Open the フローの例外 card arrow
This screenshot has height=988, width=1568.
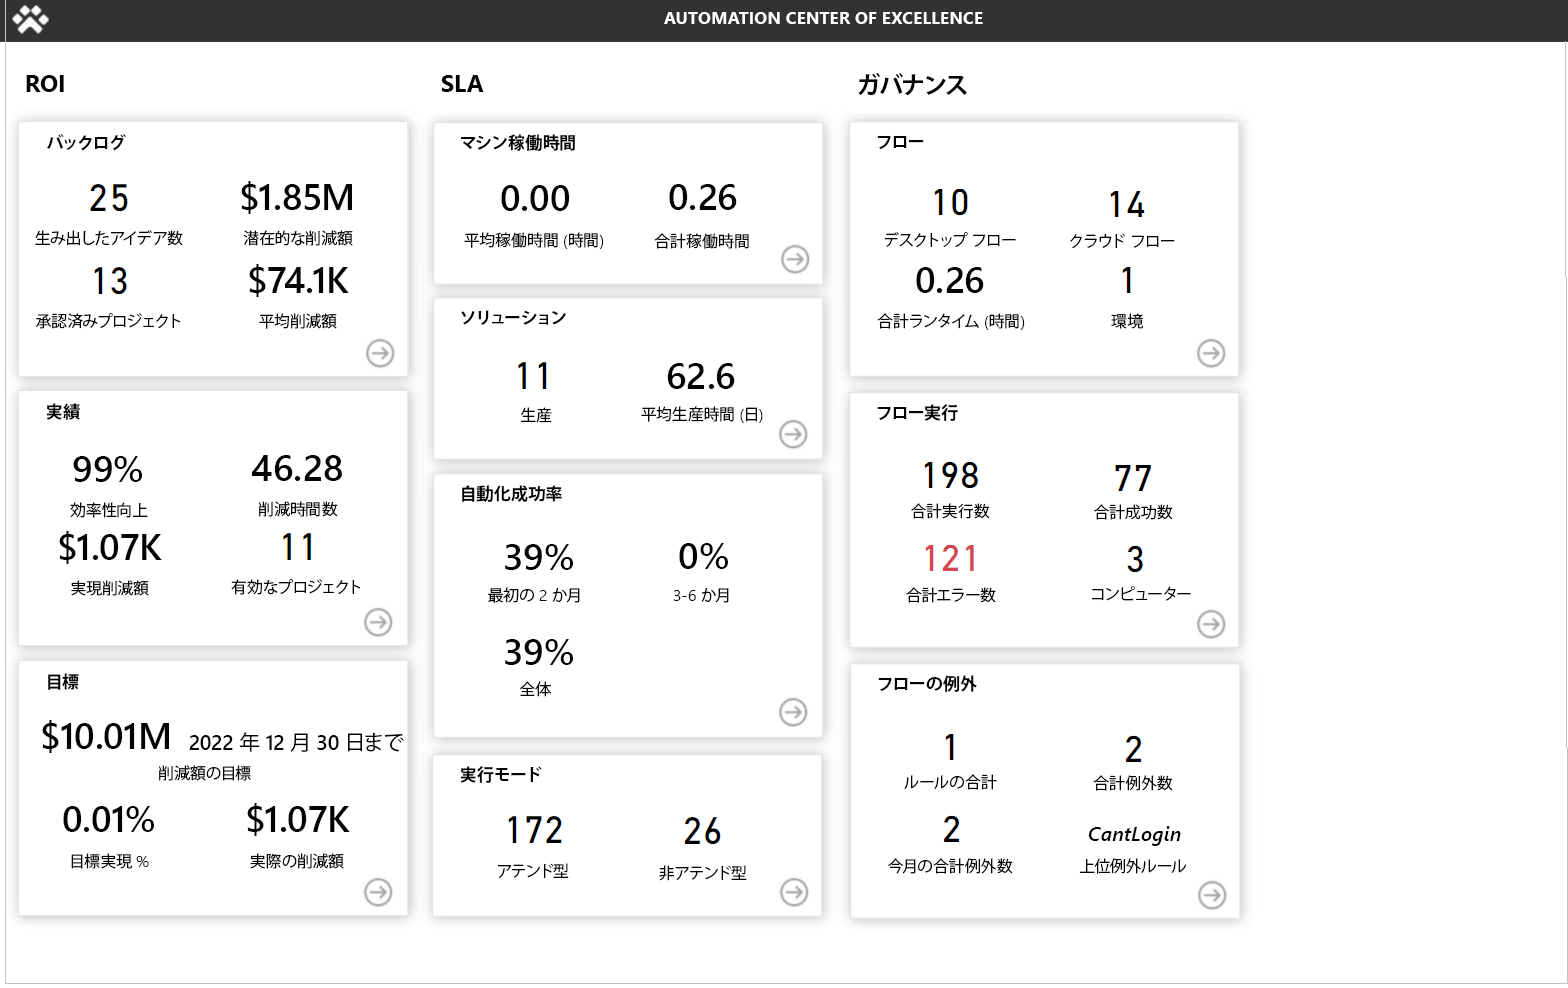coord(1212,895)
